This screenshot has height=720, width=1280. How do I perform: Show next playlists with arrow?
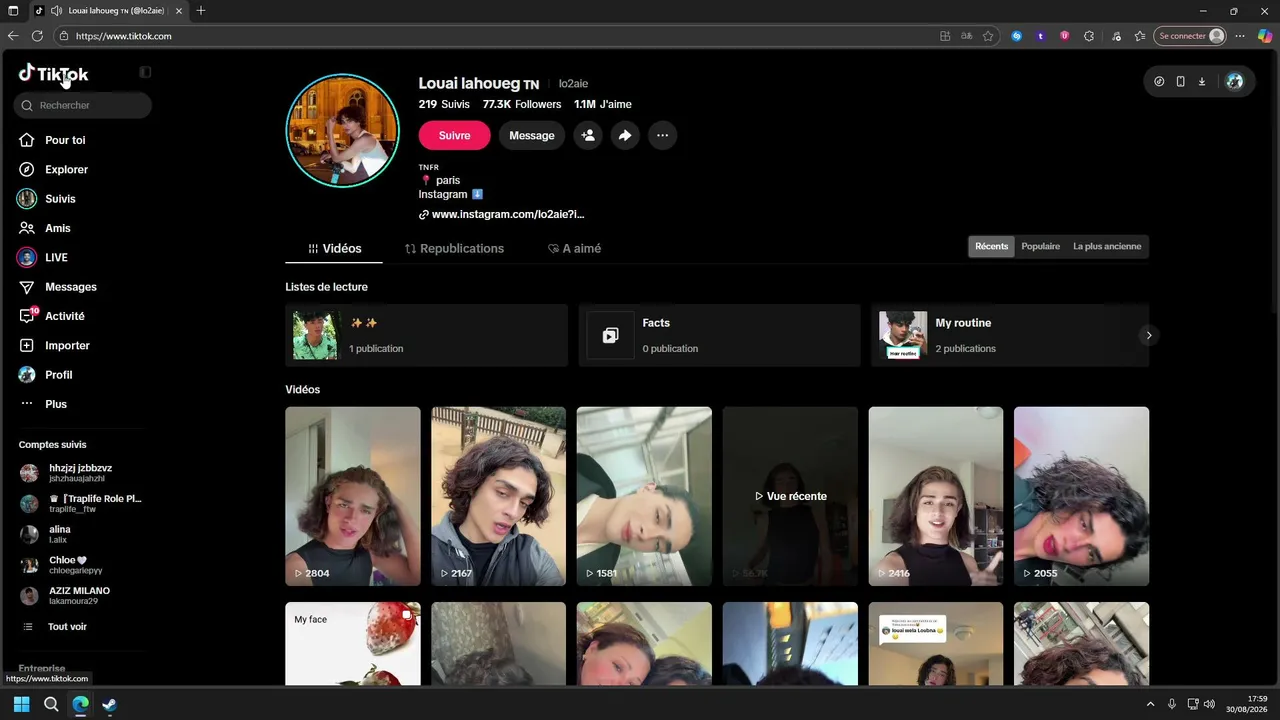click(1149, 335)
